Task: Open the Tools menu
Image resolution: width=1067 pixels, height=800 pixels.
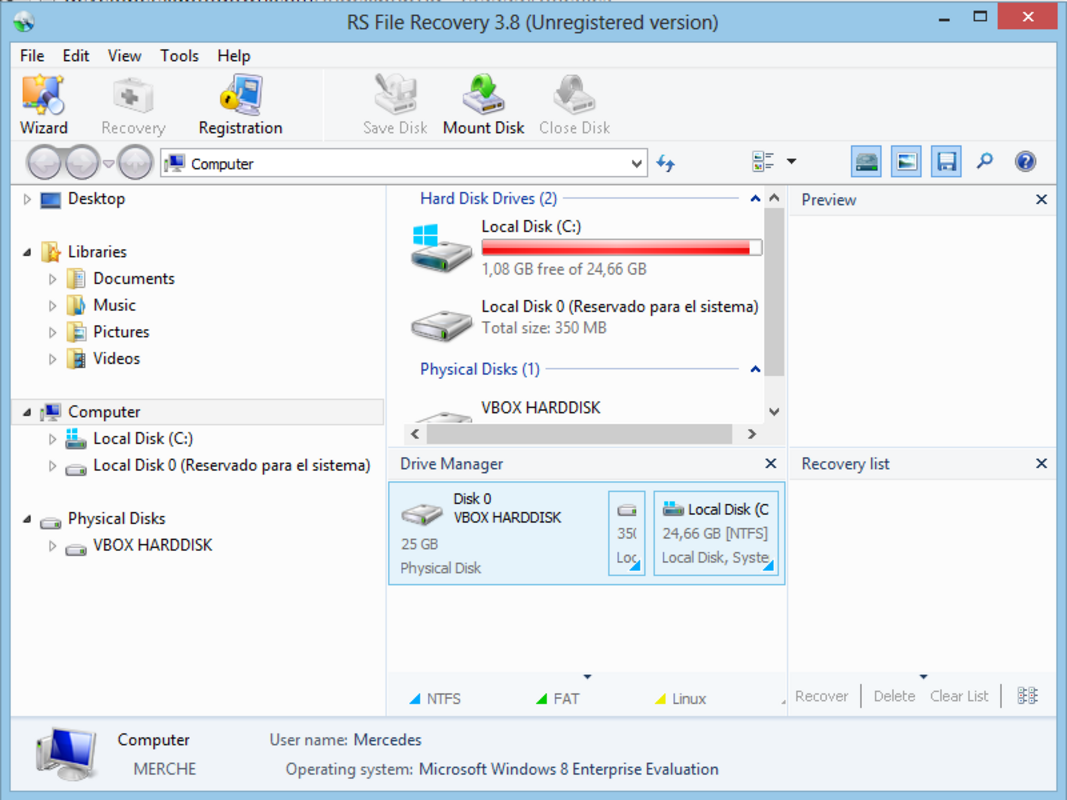Action: [x=179, y=56]
